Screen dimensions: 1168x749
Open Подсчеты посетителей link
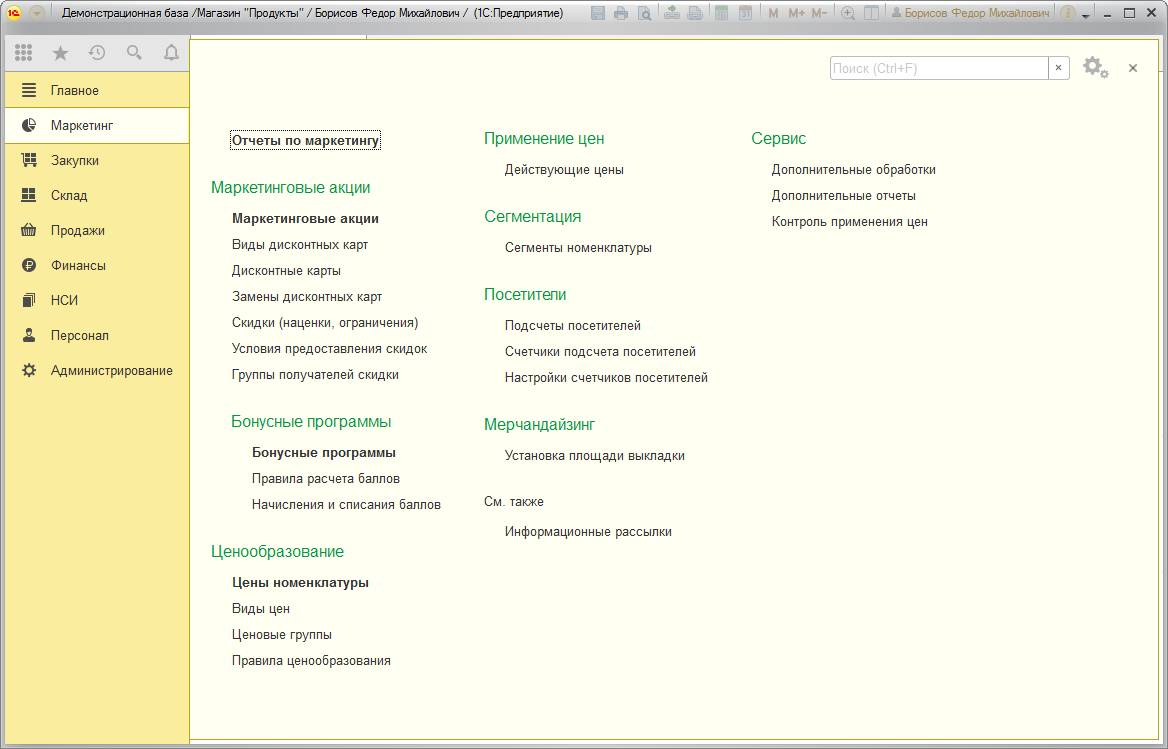pyautogui.click(x=572, y=325)
